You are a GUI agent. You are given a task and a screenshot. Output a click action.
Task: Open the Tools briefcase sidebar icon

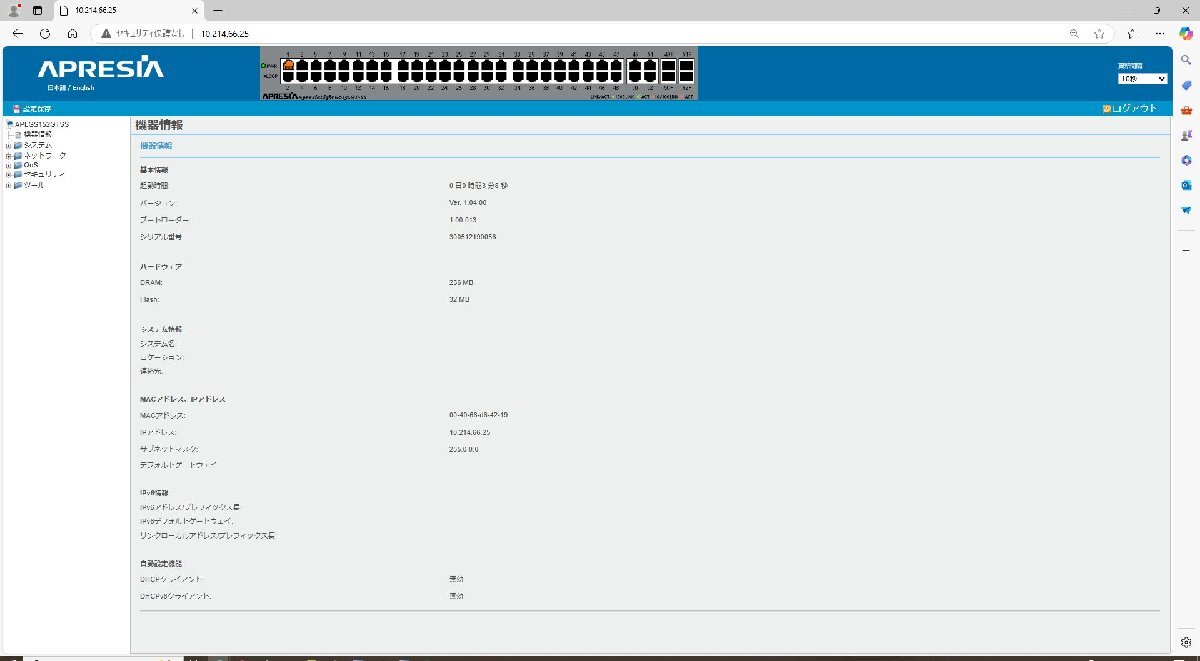1186,110
